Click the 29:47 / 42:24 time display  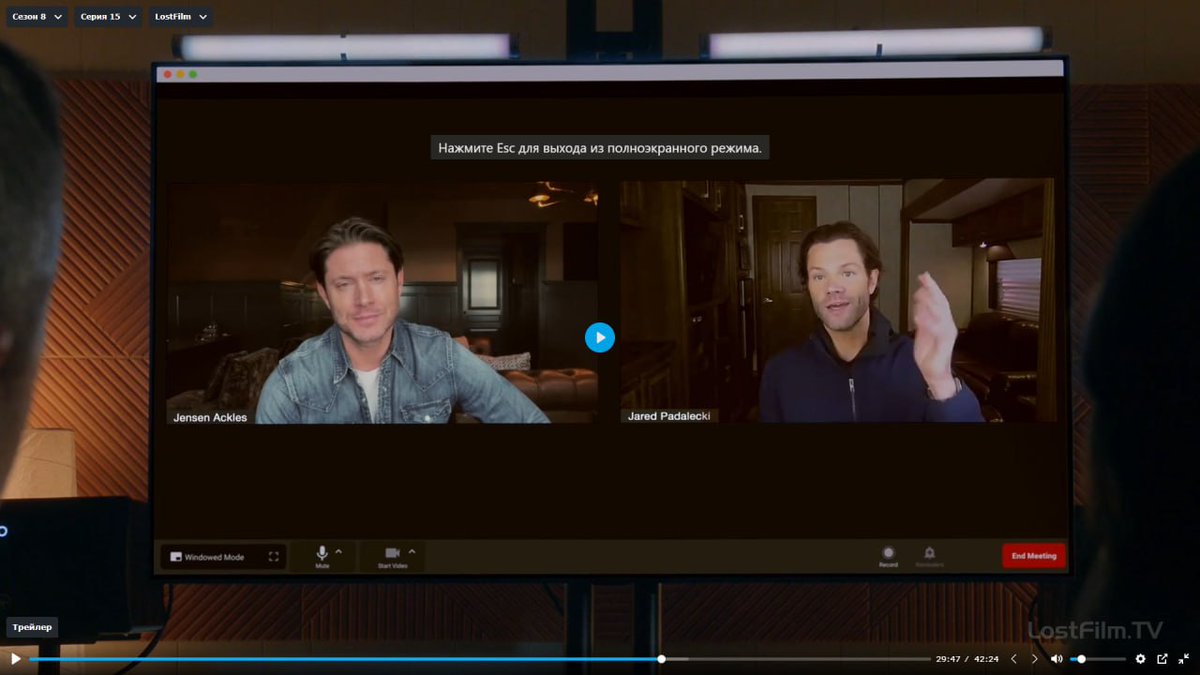tap(967, 659)
